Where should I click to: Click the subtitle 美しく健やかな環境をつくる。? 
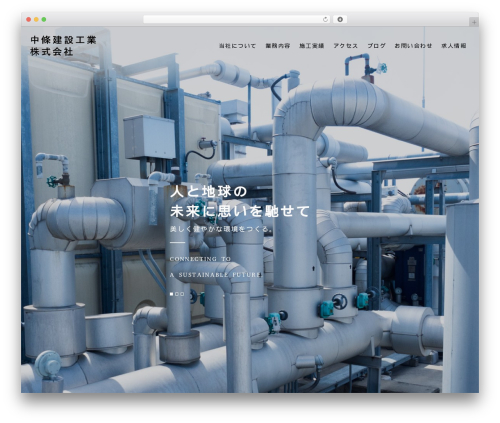click(x=222, y=229)
